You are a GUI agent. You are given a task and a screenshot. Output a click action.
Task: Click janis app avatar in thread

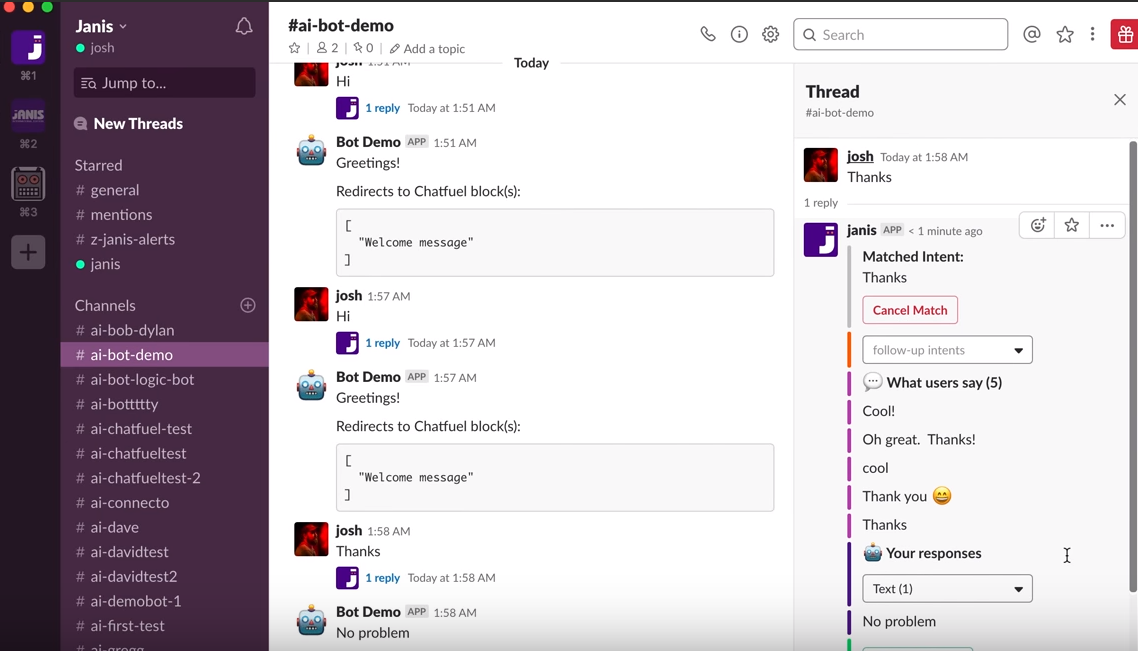tap(821, 239)
